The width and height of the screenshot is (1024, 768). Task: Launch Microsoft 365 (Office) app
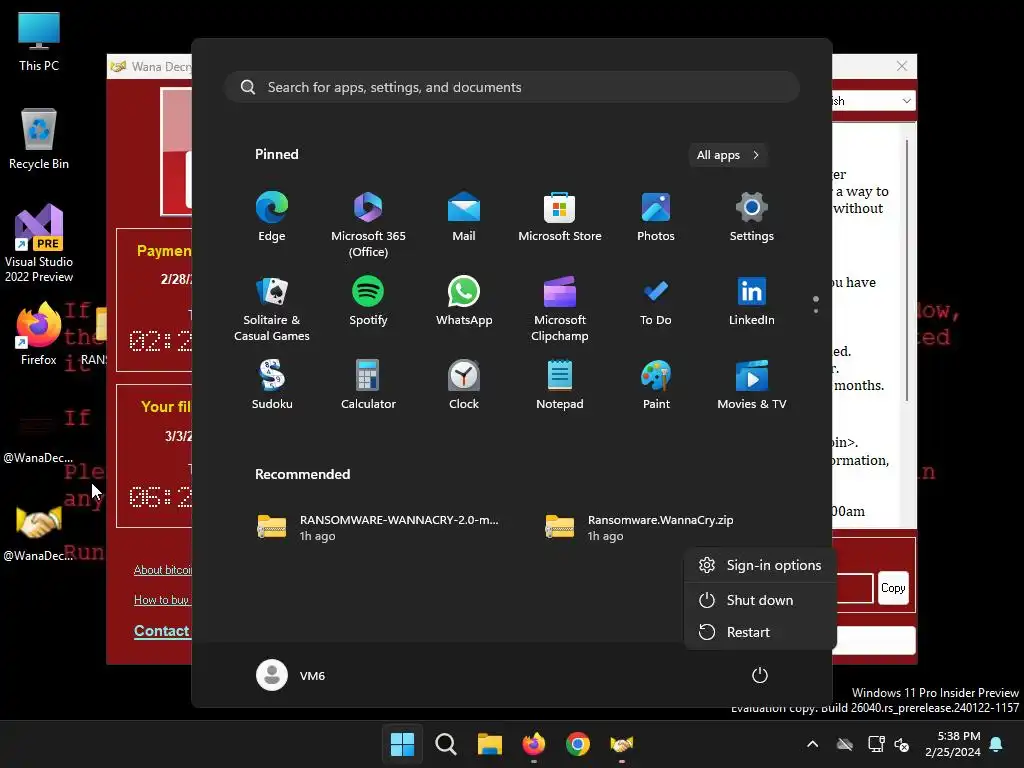[368, 225]
